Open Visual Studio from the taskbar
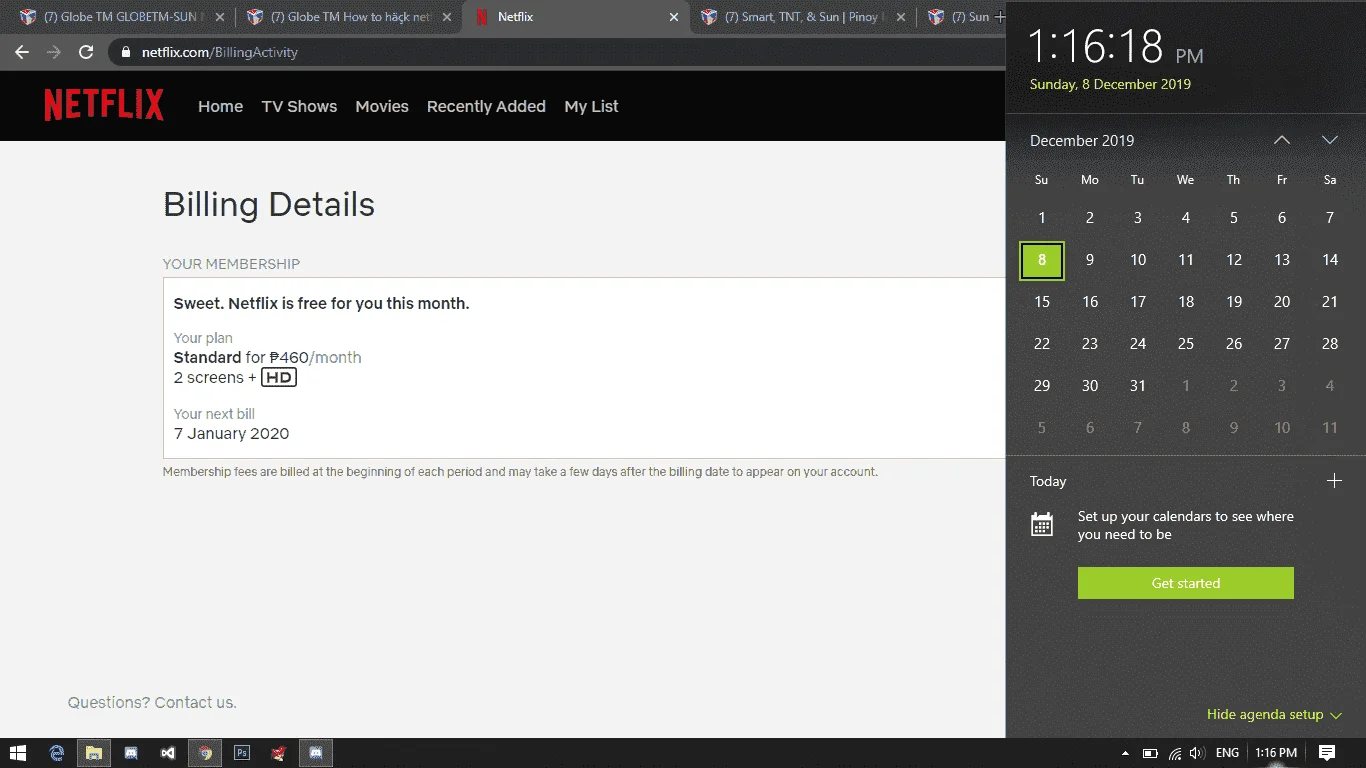Viewport: 1366px width, 768px height. pos(167,753)
